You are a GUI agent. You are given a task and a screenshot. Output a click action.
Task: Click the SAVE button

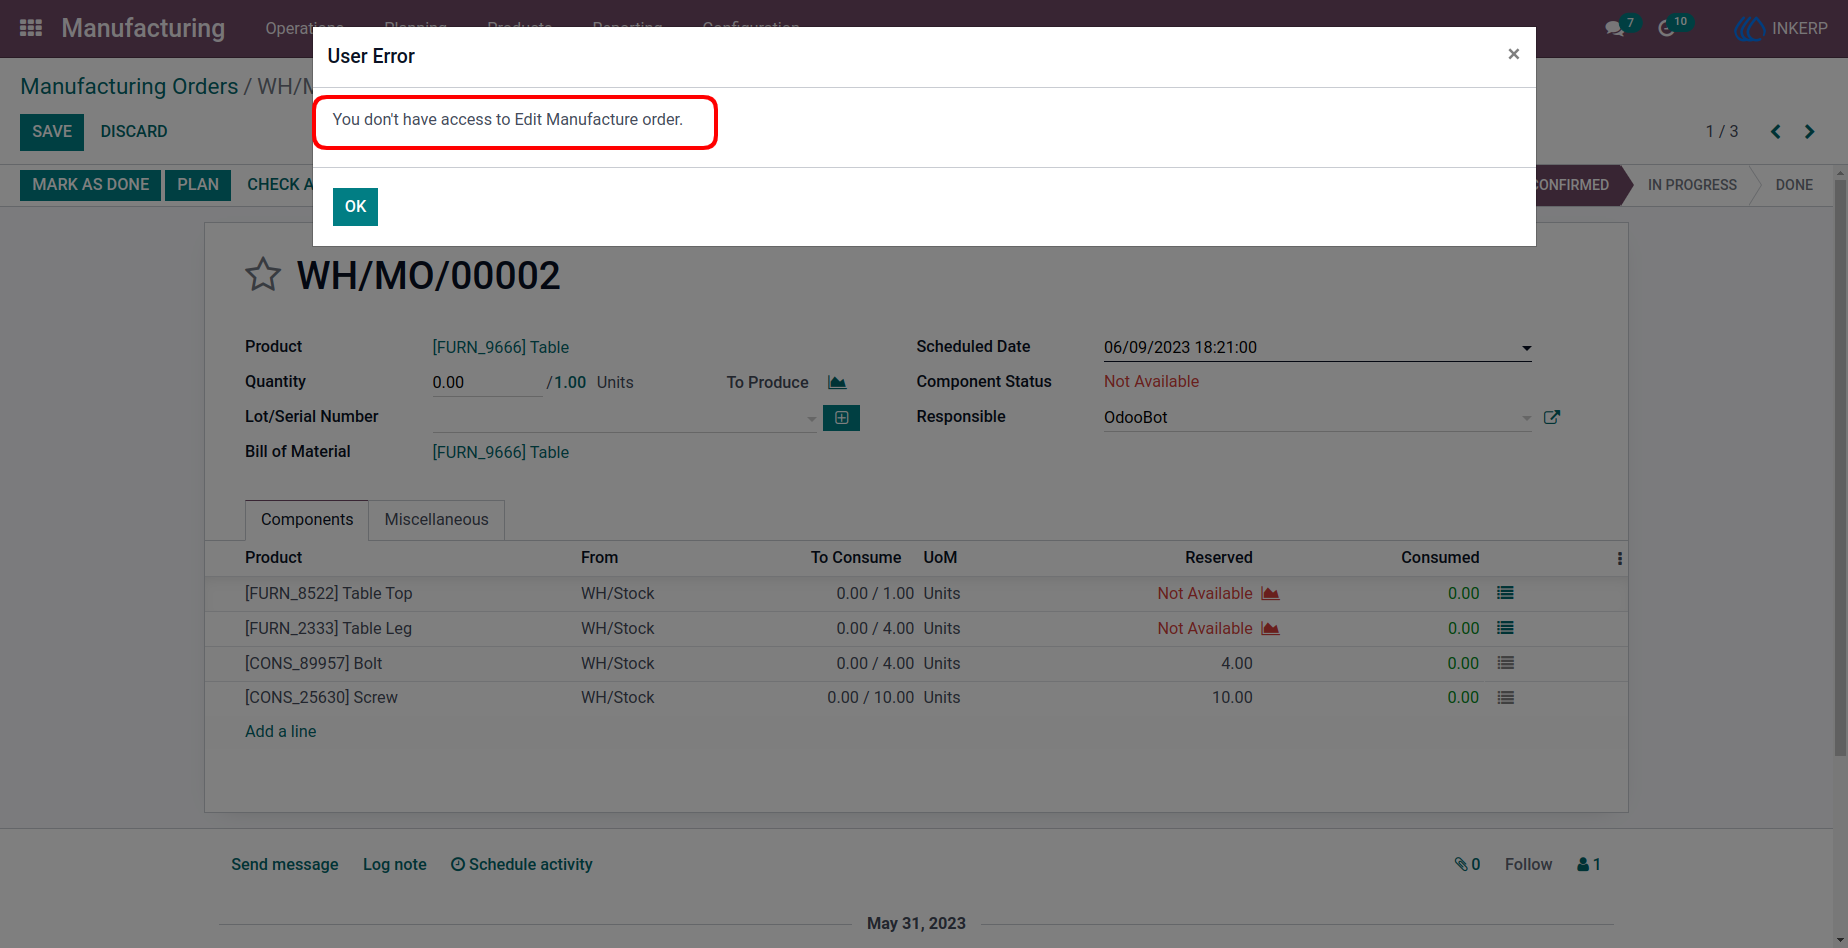tap(52, 132)
